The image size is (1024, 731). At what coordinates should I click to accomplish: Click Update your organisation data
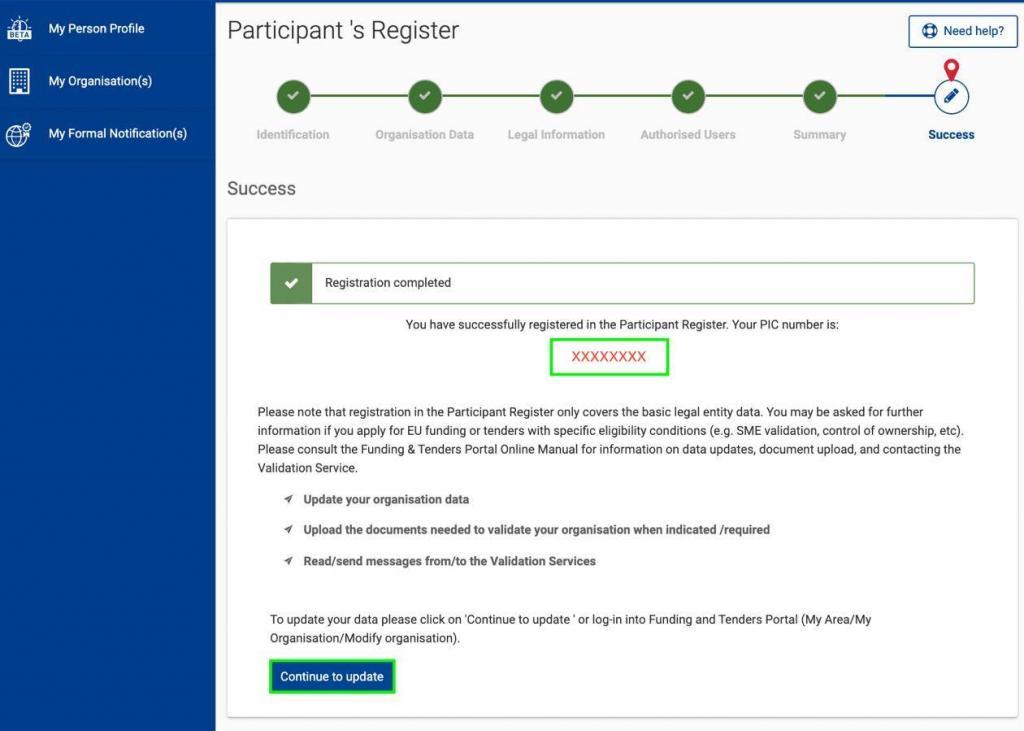click(x=386, y=499)
